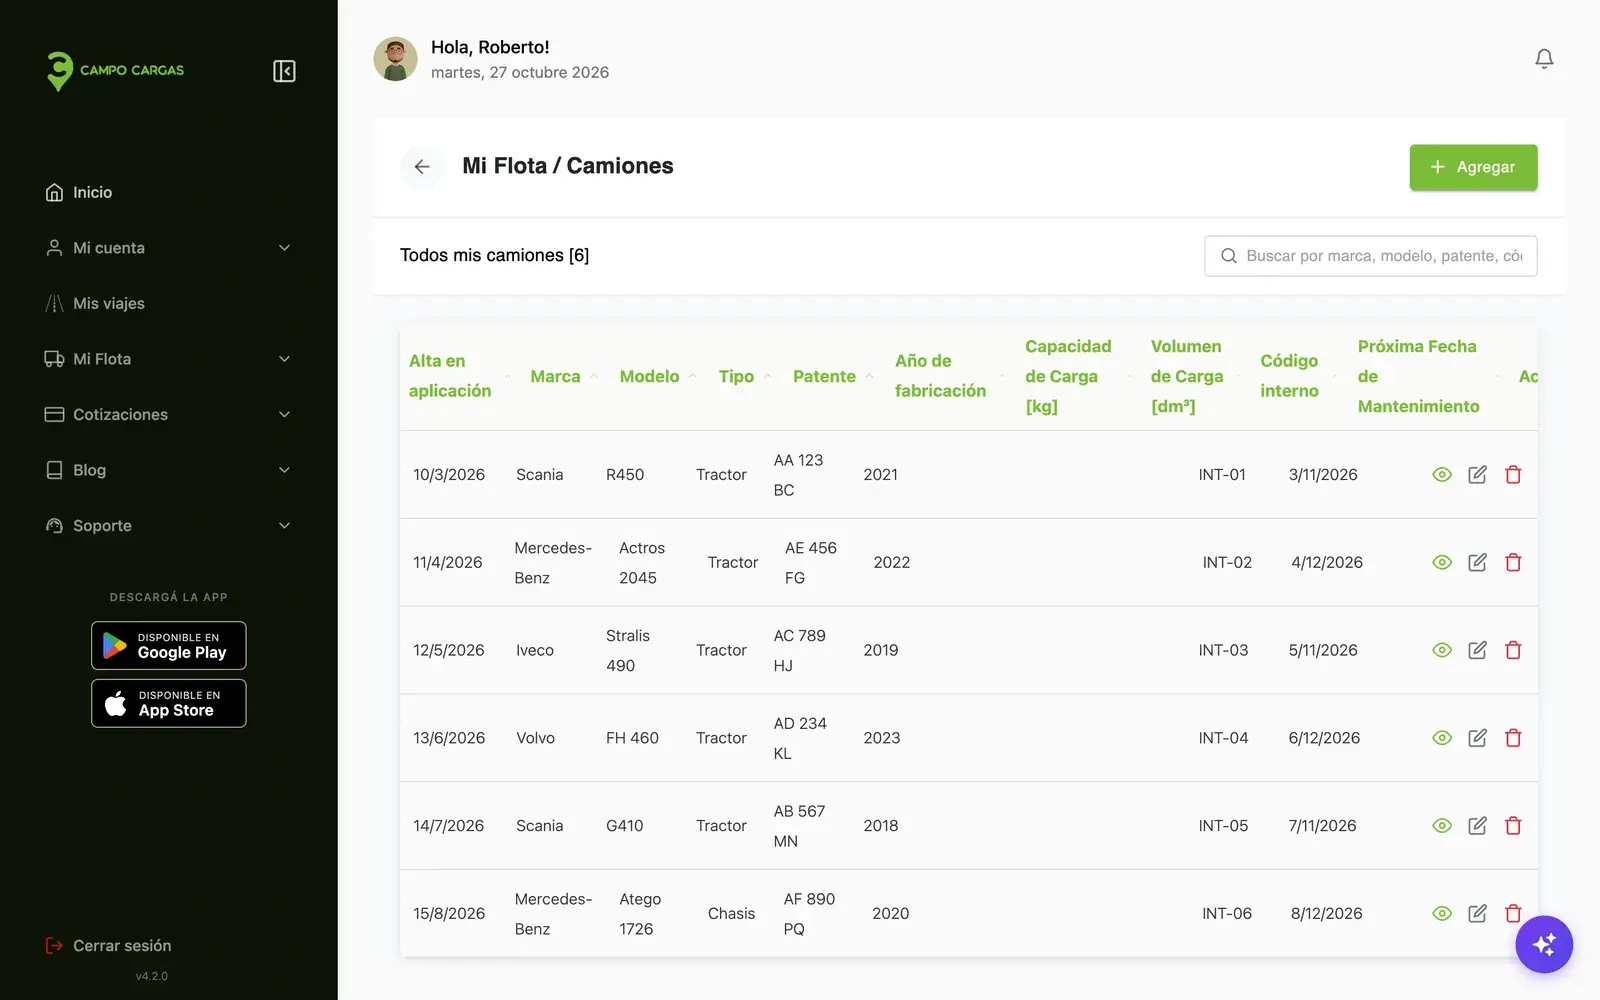
Task: Delete the INT-02 Actros 2045 truck
Action: [1513, 563]
